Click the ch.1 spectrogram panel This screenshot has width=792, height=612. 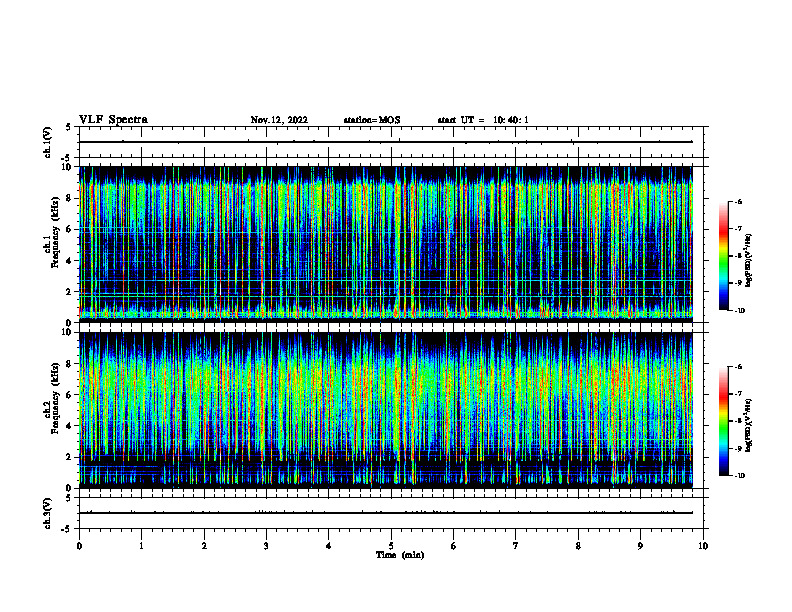click(386, 244)
